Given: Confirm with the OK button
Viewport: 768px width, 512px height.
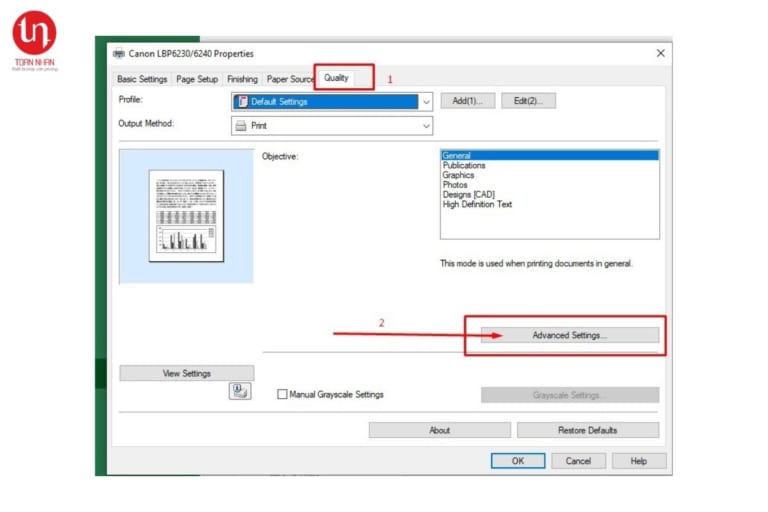Looking at the screenshot, I should pyautogui.click(x=518, y=461).
